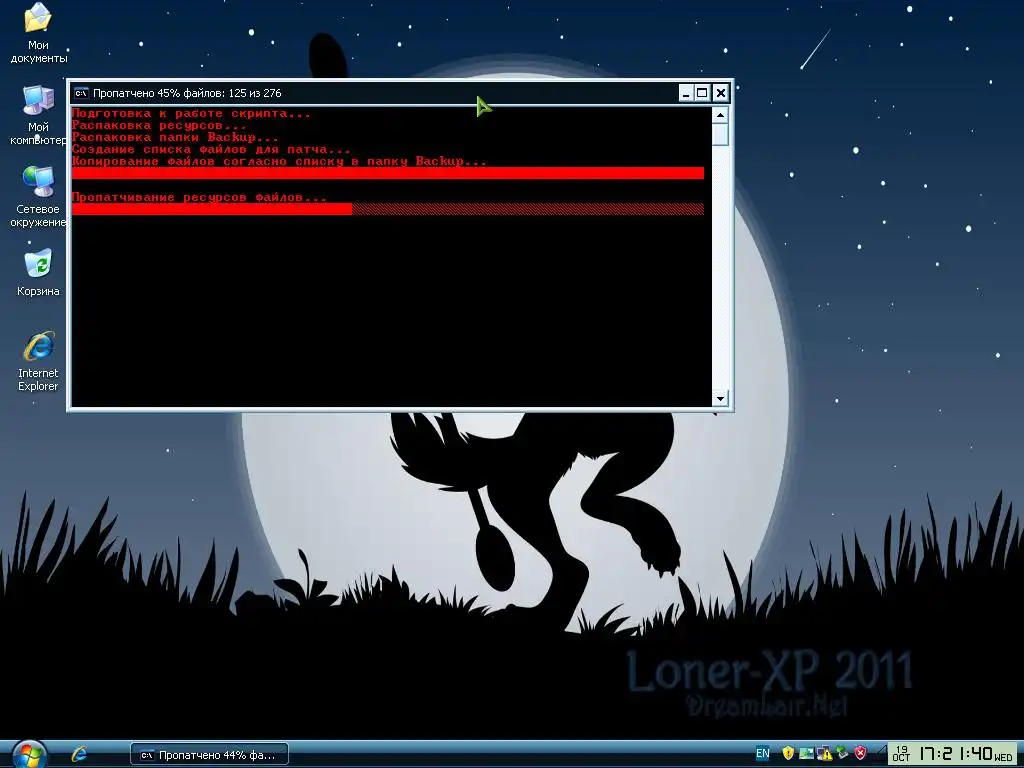The image size is (1024, 768).
Task: Click the red security alert shield tray icon
Action: (861, 754)
